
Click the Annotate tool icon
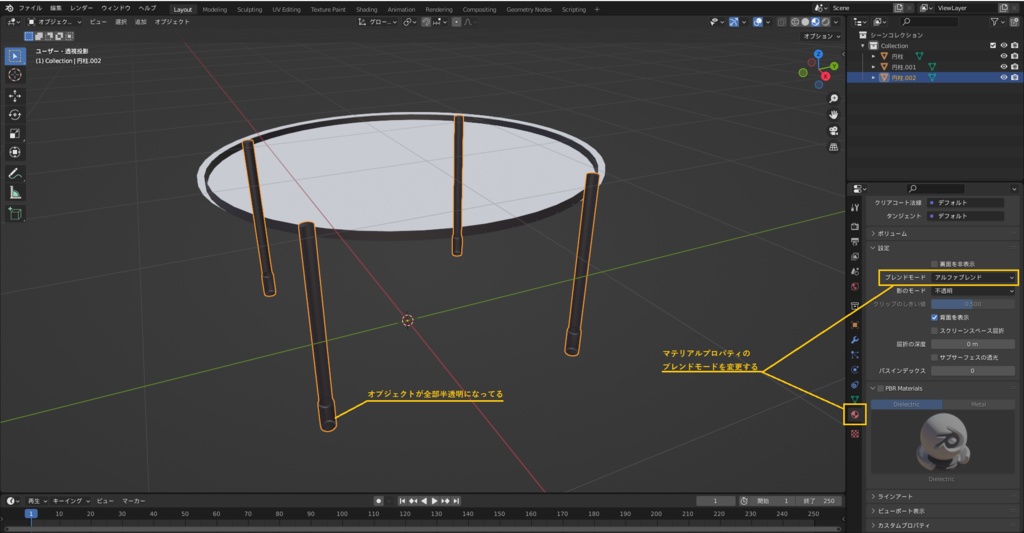point(15,173)
